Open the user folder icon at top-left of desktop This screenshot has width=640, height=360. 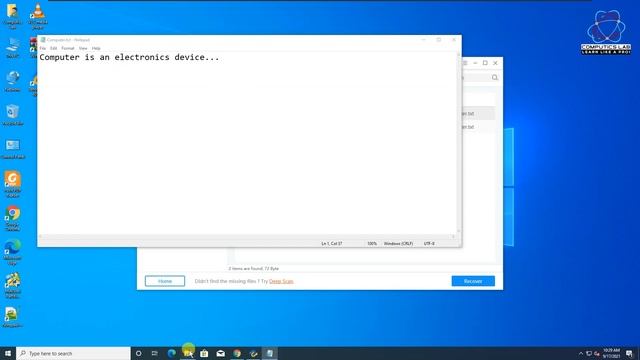(x=13, y=16)
